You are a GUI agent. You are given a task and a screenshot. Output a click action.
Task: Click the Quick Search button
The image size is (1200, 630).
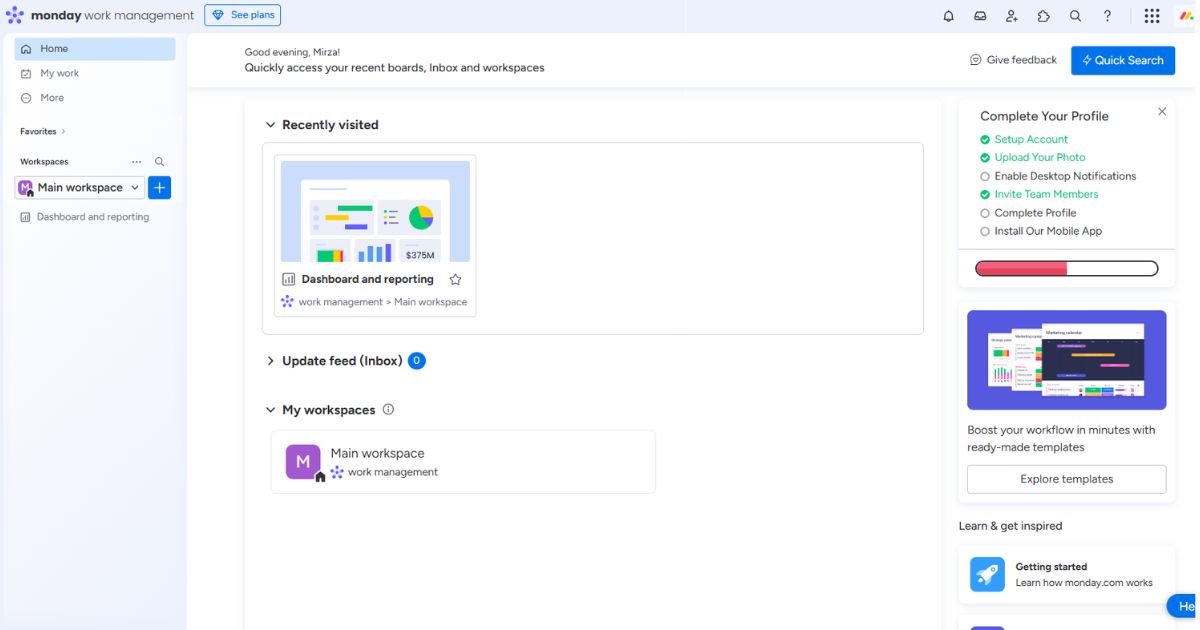coord(1122,60)
